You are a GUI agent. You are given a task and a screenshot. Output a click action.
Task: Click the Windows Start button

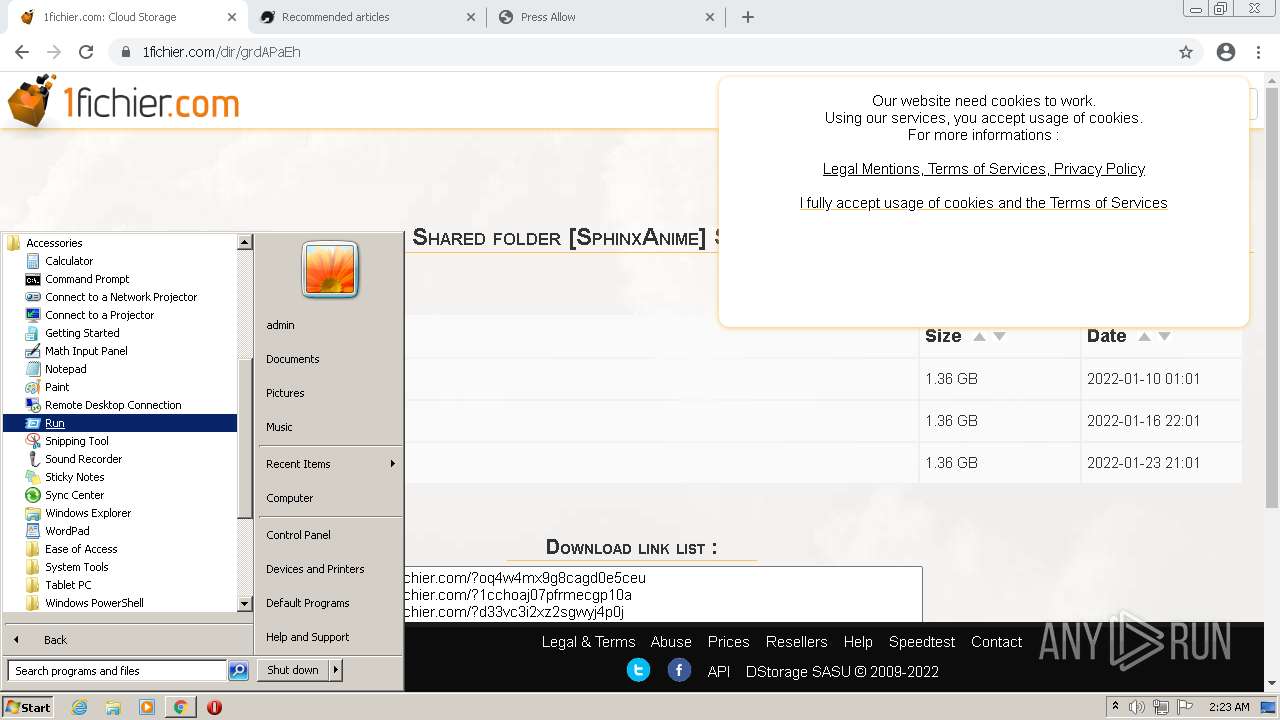point(28,707)
